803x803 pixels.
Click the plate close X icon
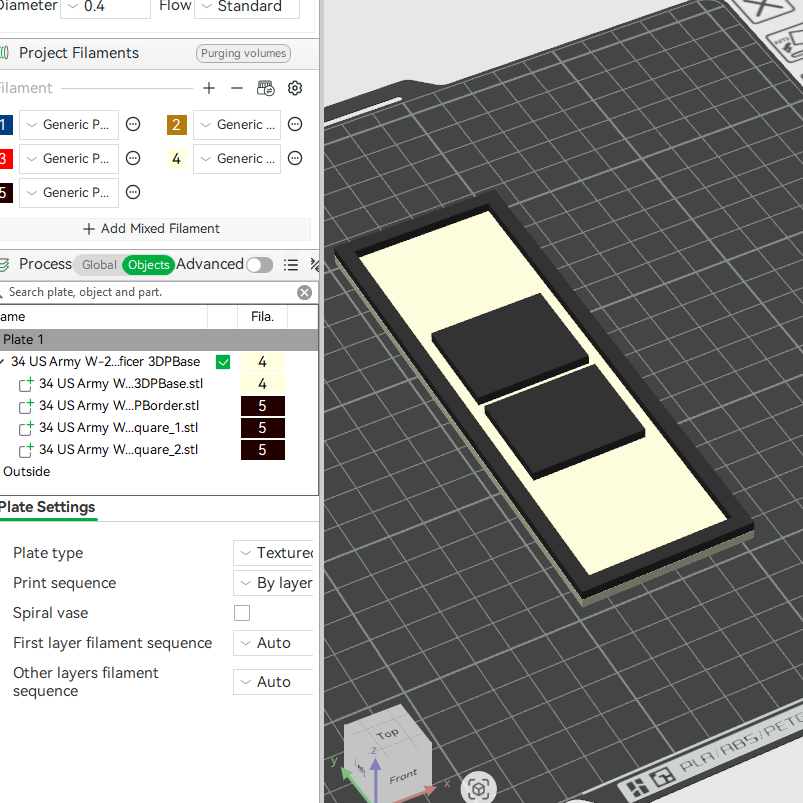pyautogui.click(x=763, y=7)
